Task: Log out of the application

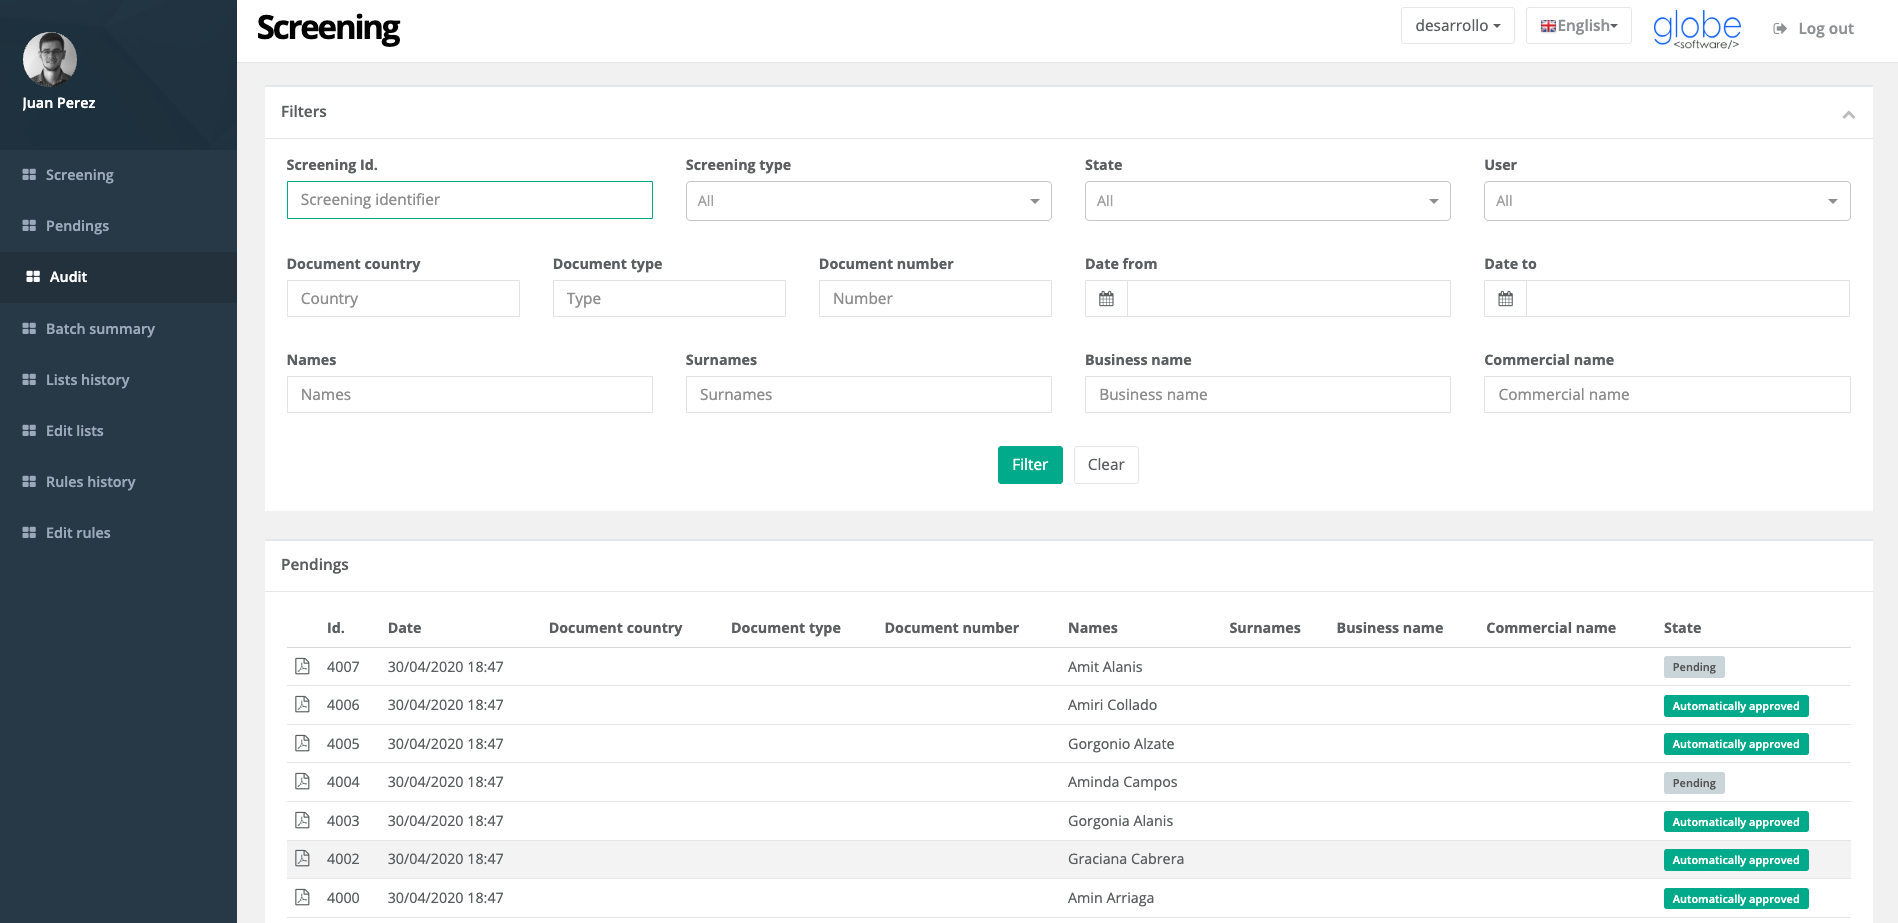Action: pyautogui.click(x=1814, y=29)
